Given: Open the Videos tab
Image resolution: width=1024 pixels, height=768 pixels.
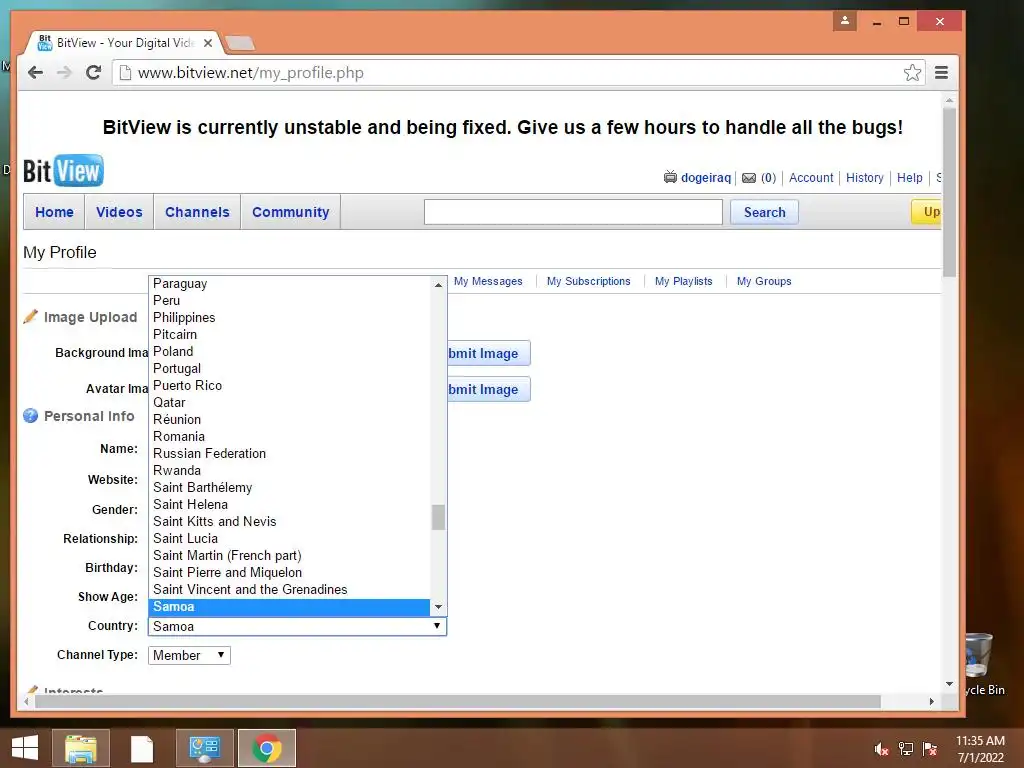Looking at the screenshot, I should click(x=119, y=212).
